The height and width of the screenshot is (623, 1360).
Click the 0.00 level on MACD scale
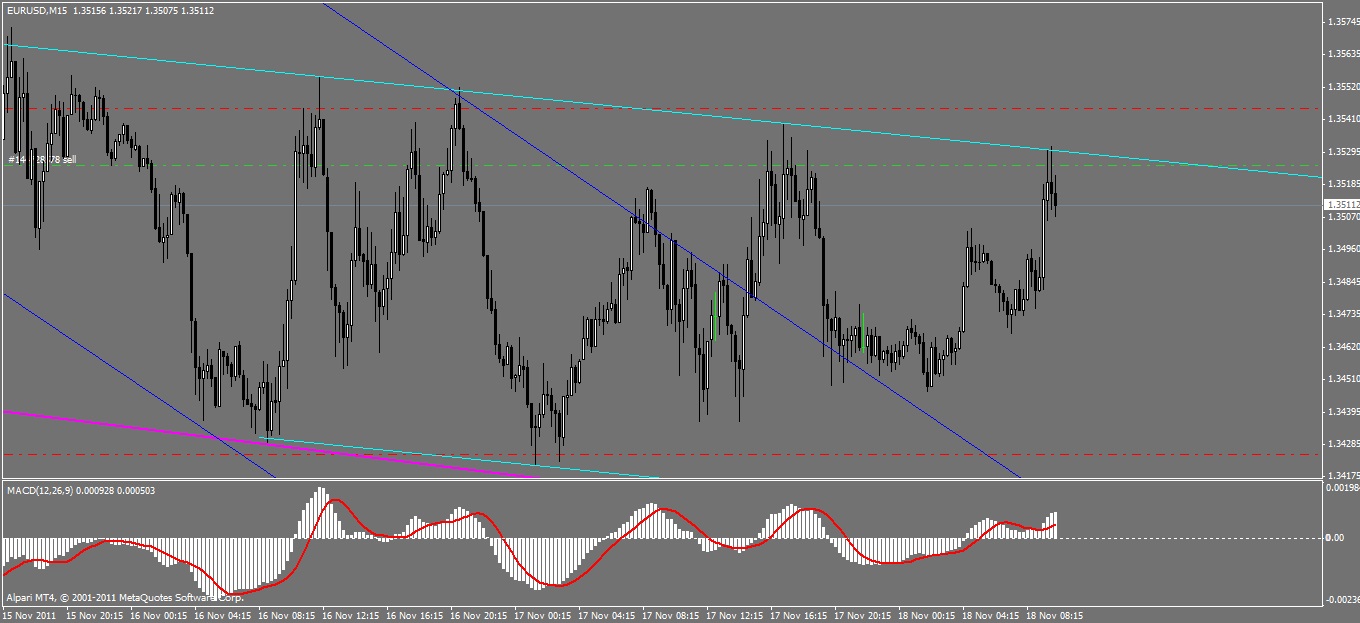pyautogui.click(x=1333, y=538)
